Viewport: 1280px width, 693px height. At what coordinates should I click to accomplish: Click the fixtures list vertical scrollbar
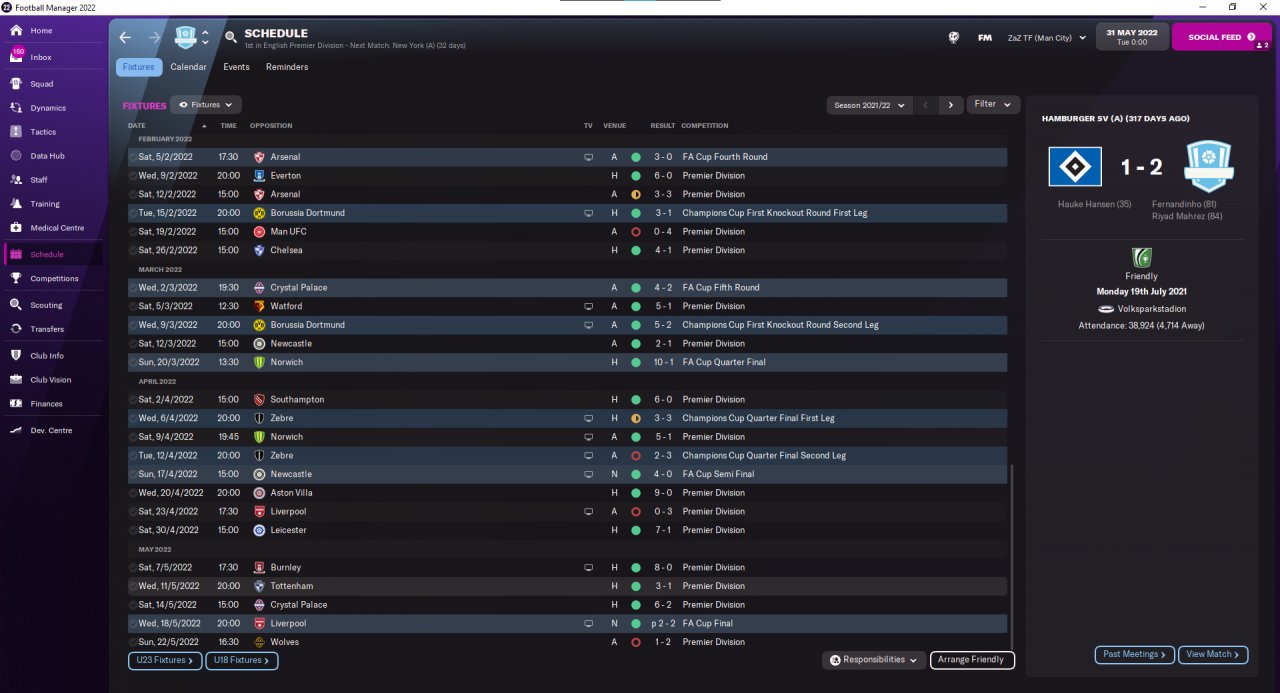click(x=1011, y=556)
